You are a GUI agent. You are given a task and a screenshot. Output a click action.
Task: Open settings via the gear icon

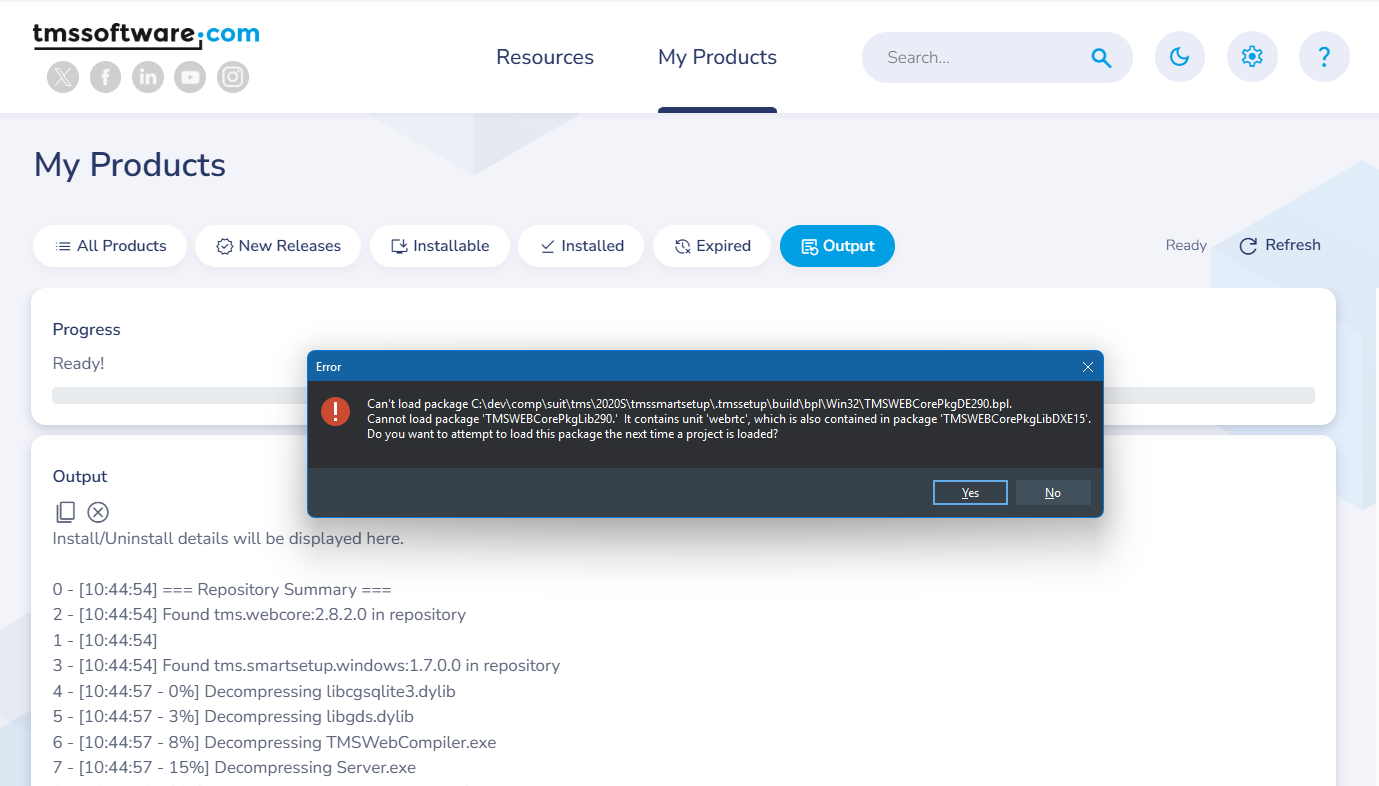[1252, 57]
